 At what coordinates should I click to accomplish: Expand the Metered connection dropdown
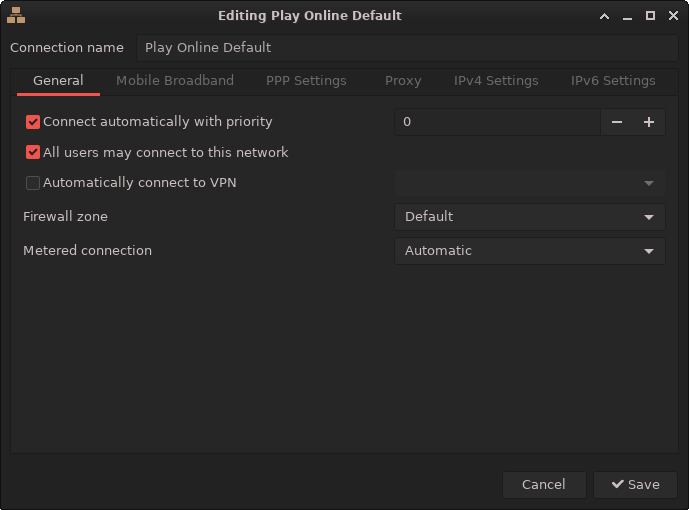(x=529, y=251)
